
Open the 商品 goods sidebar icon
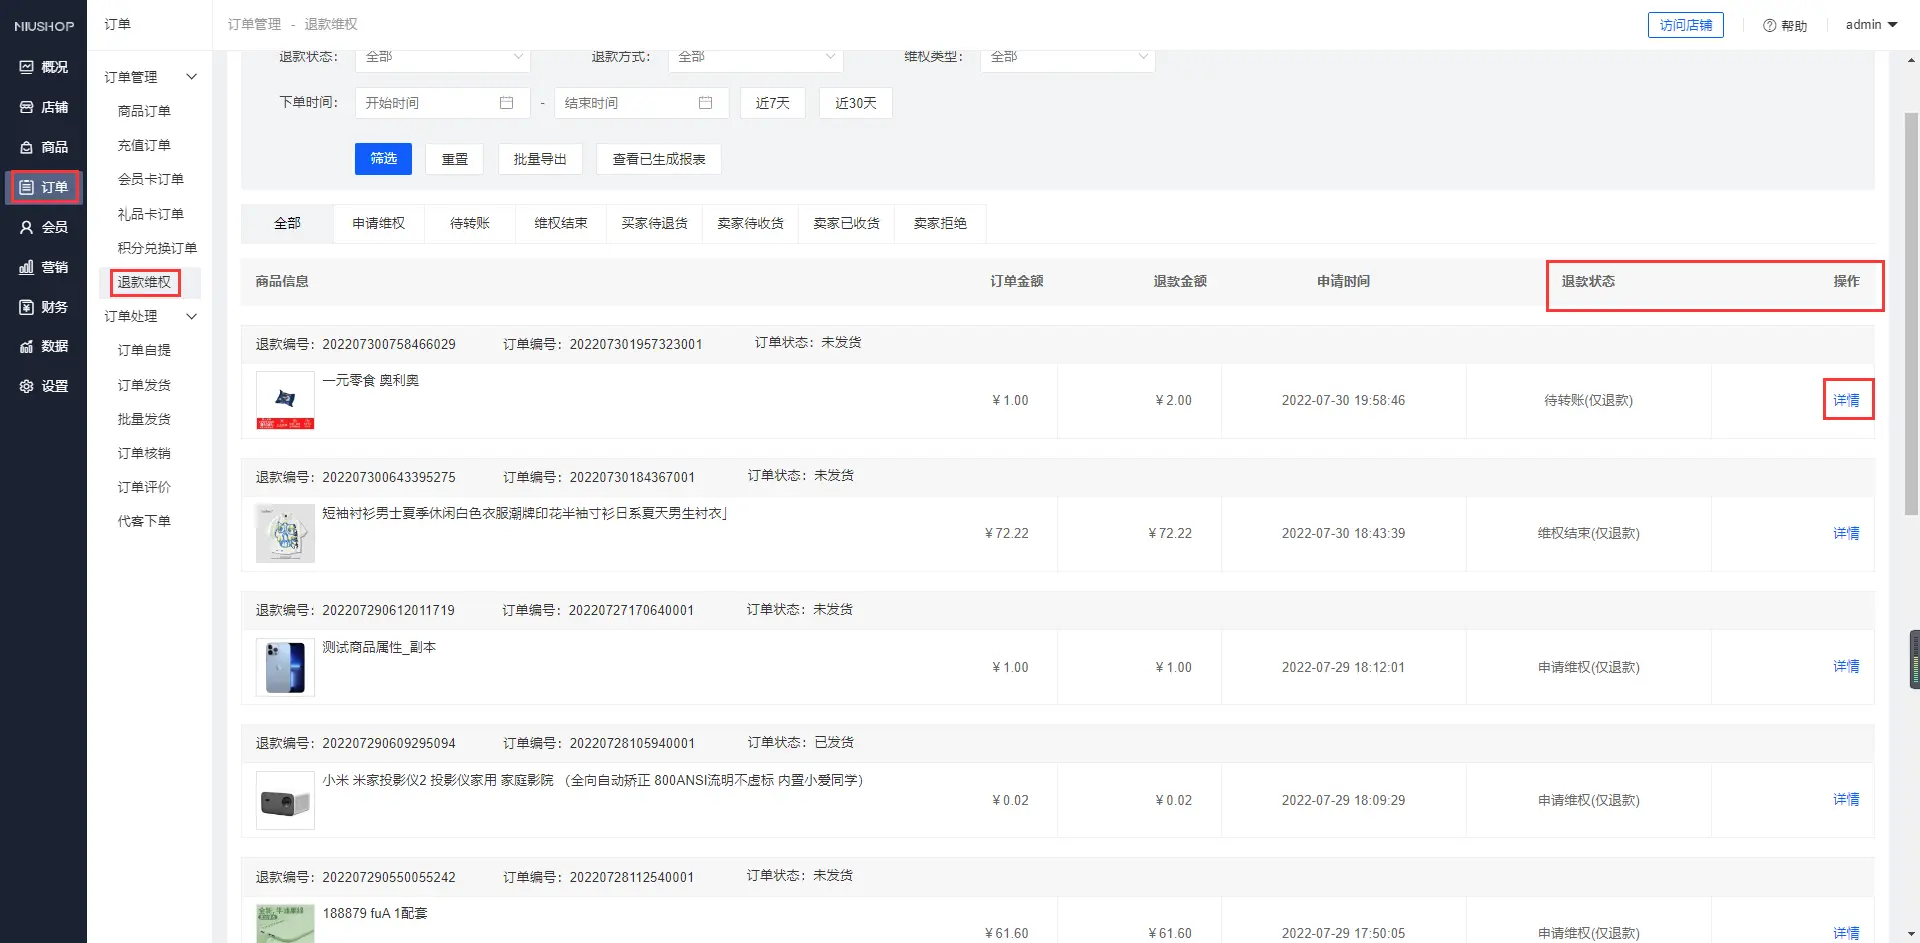click(27, 147)
